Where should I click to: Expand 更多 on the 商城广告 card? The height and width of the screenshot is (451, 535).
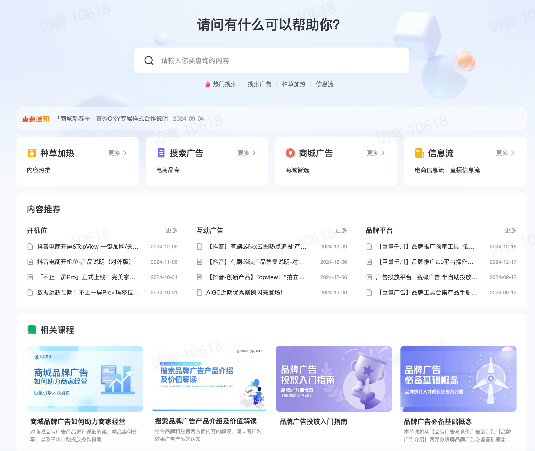(x=376, y=153)
